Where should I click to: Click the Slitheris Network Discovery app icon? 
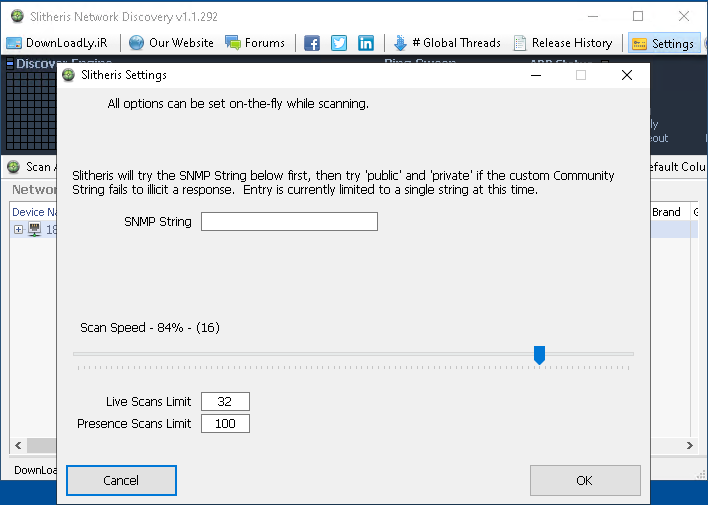[17, 16]
